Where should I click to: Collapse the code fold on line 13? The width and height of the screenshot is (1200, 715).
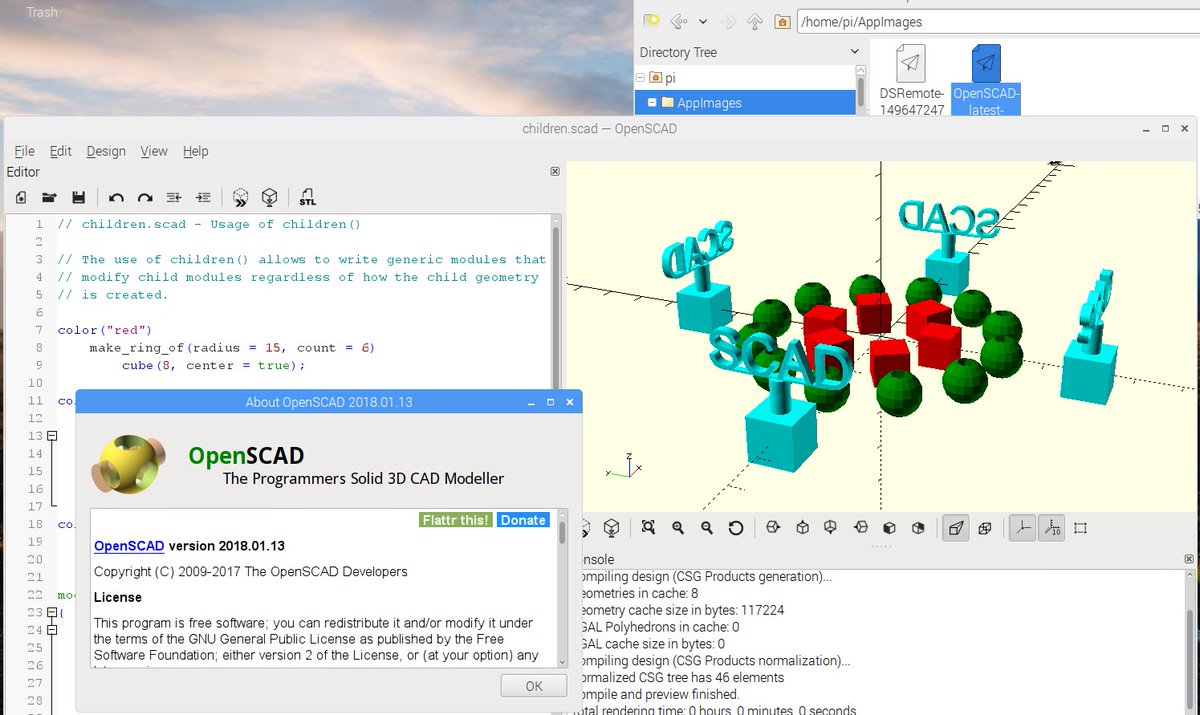point(53,436)
